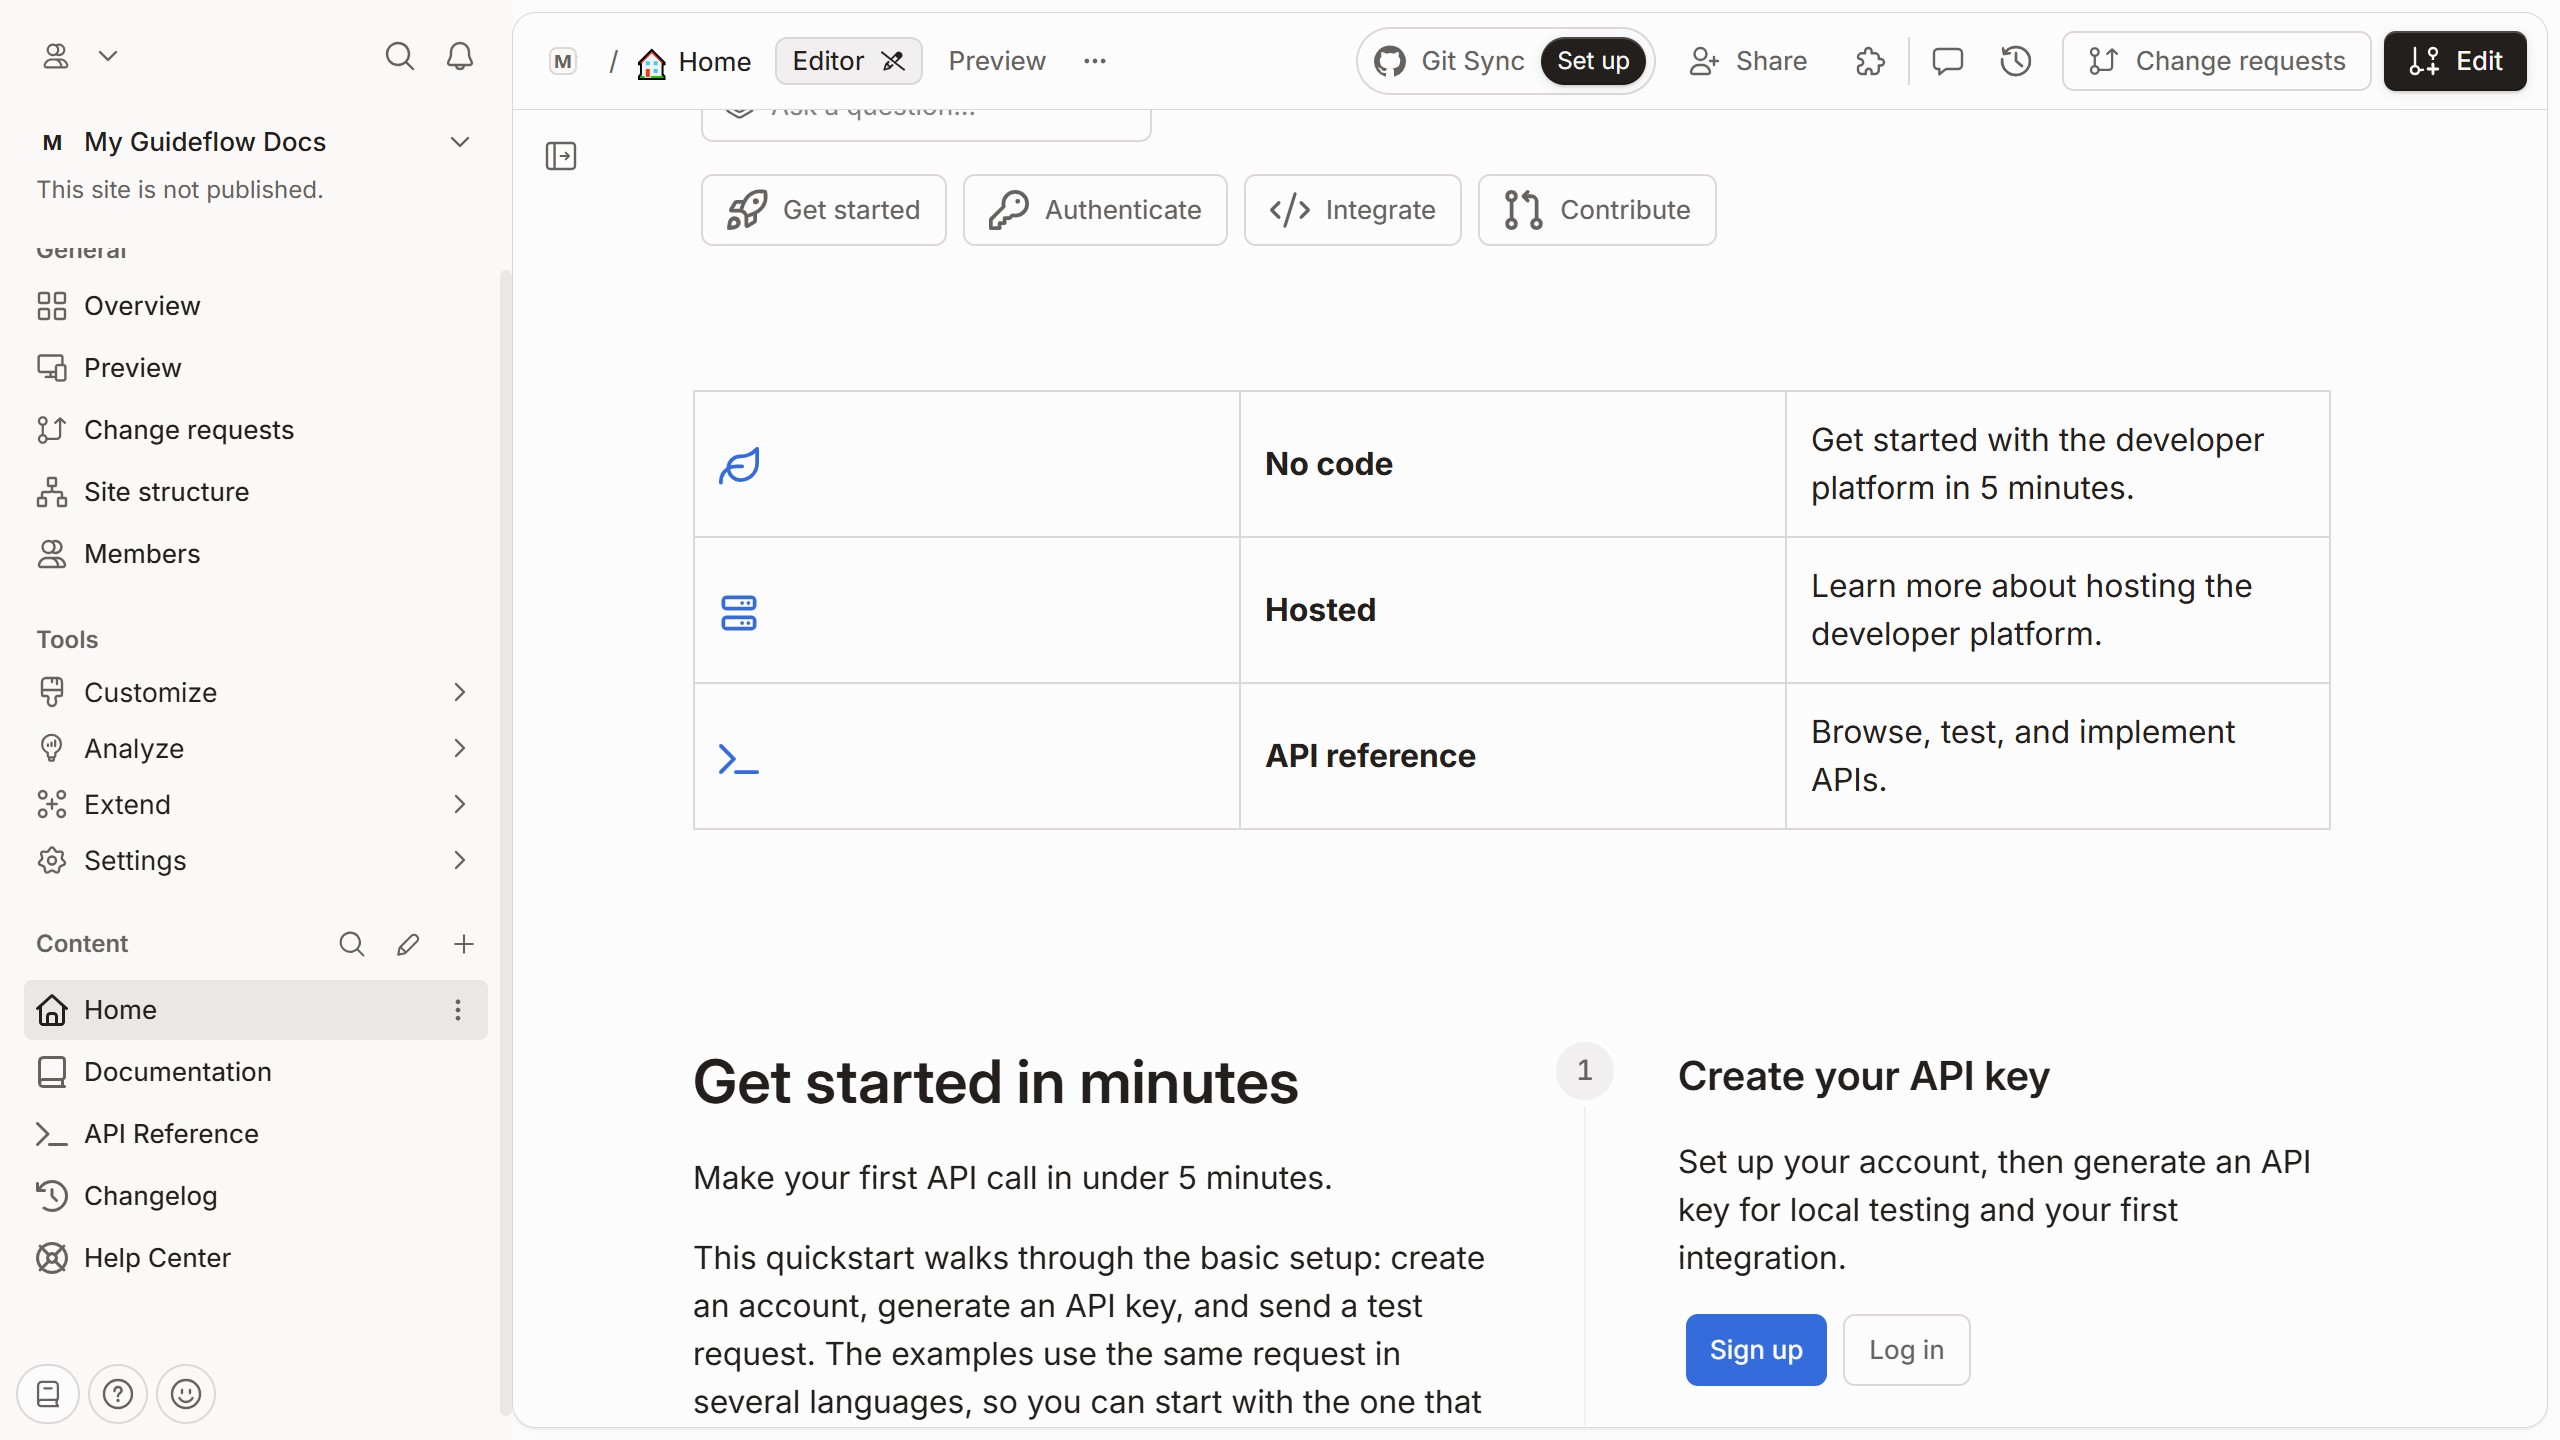Expand the My Guideflow Docs site switcher
Screen dimensions: 2560x1440
[x=254, y=142]
